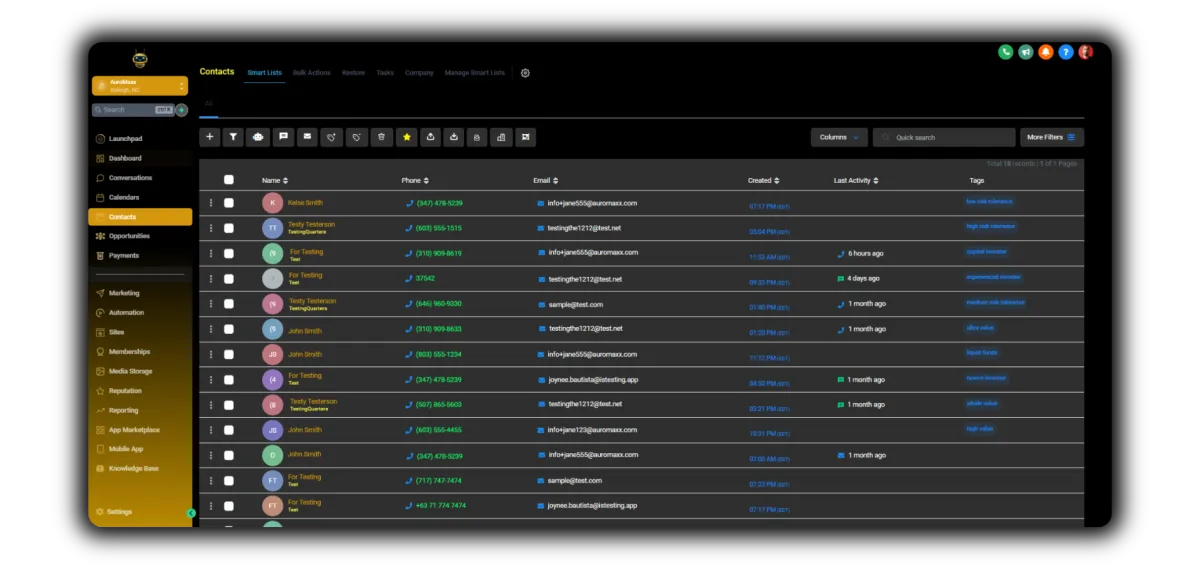Select the Smart Lists tab
The width and height of the screenshot is (1200, 574).
coord(265,73)
